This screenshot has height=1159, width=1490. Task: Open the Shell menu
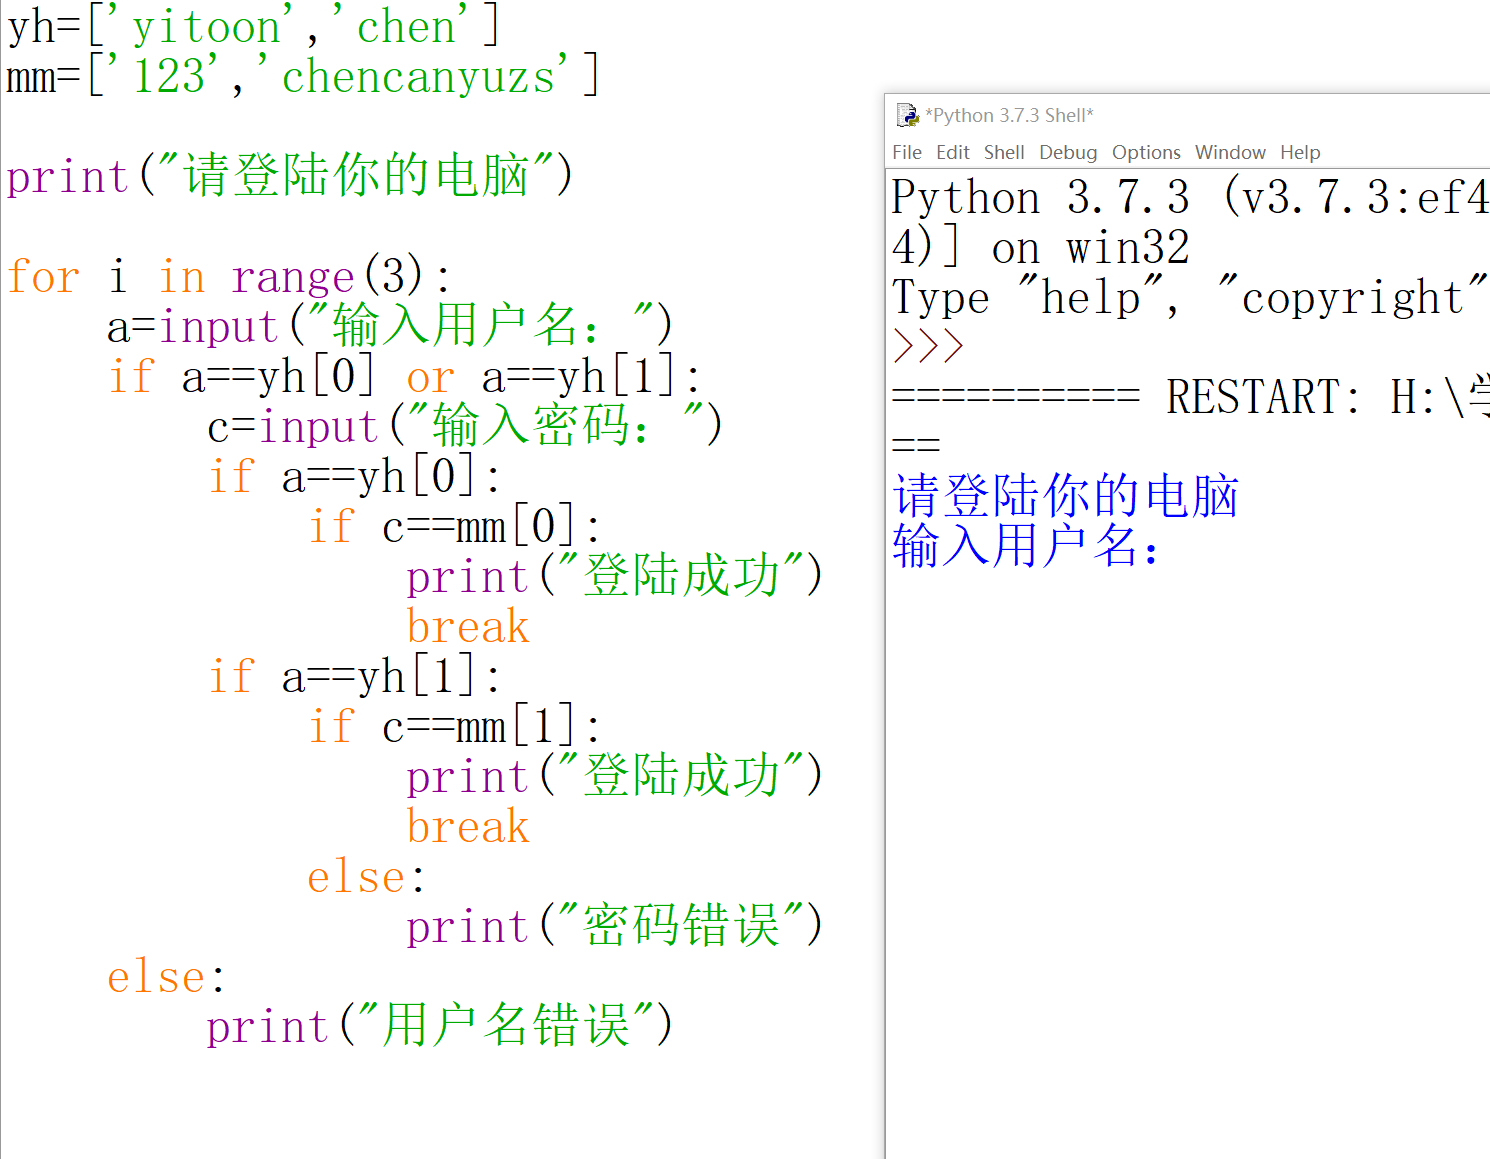1003,152
